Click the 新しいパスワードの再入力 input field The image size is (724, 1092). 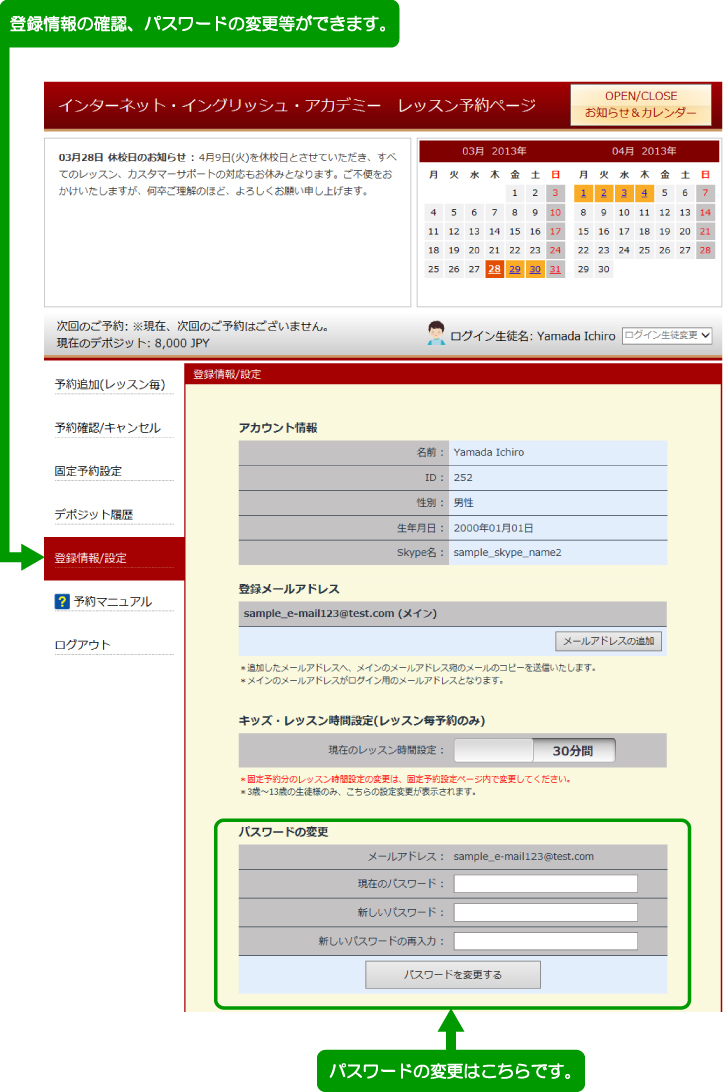pyautogui.click(x=545, y=941)
